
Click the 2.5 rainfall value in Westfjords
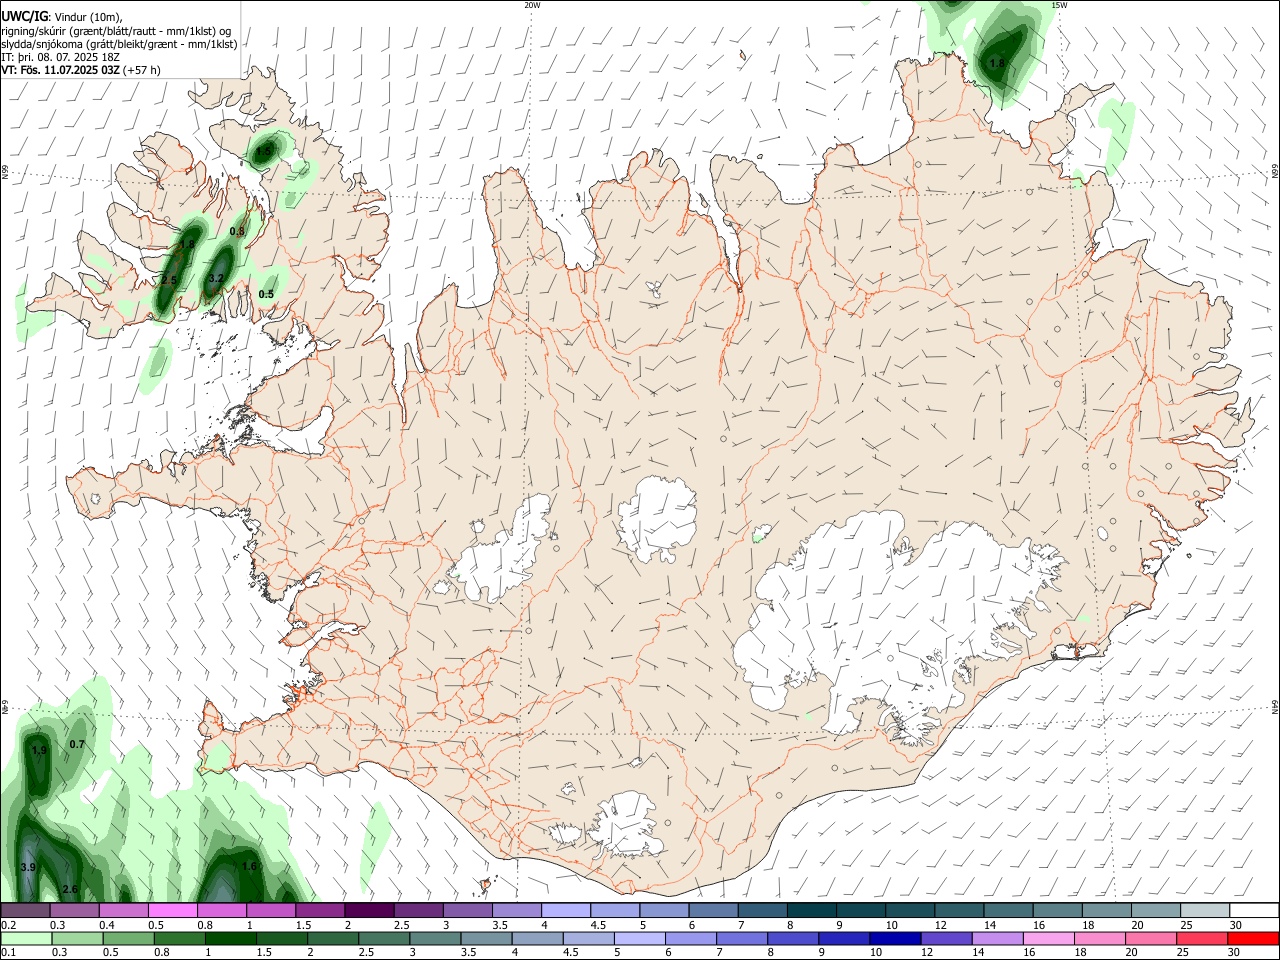[169, 281]
